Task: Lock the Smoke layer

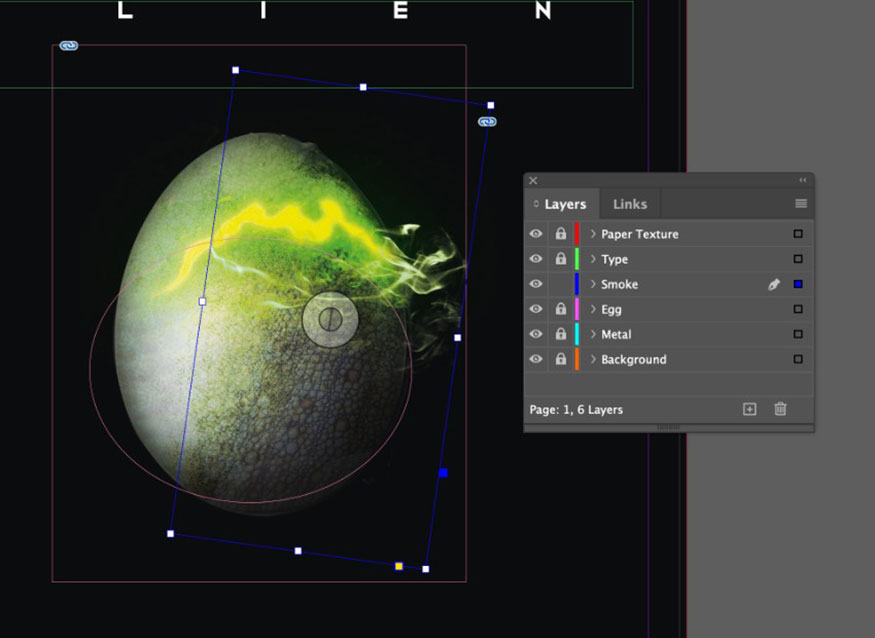Action: [561, 284]
